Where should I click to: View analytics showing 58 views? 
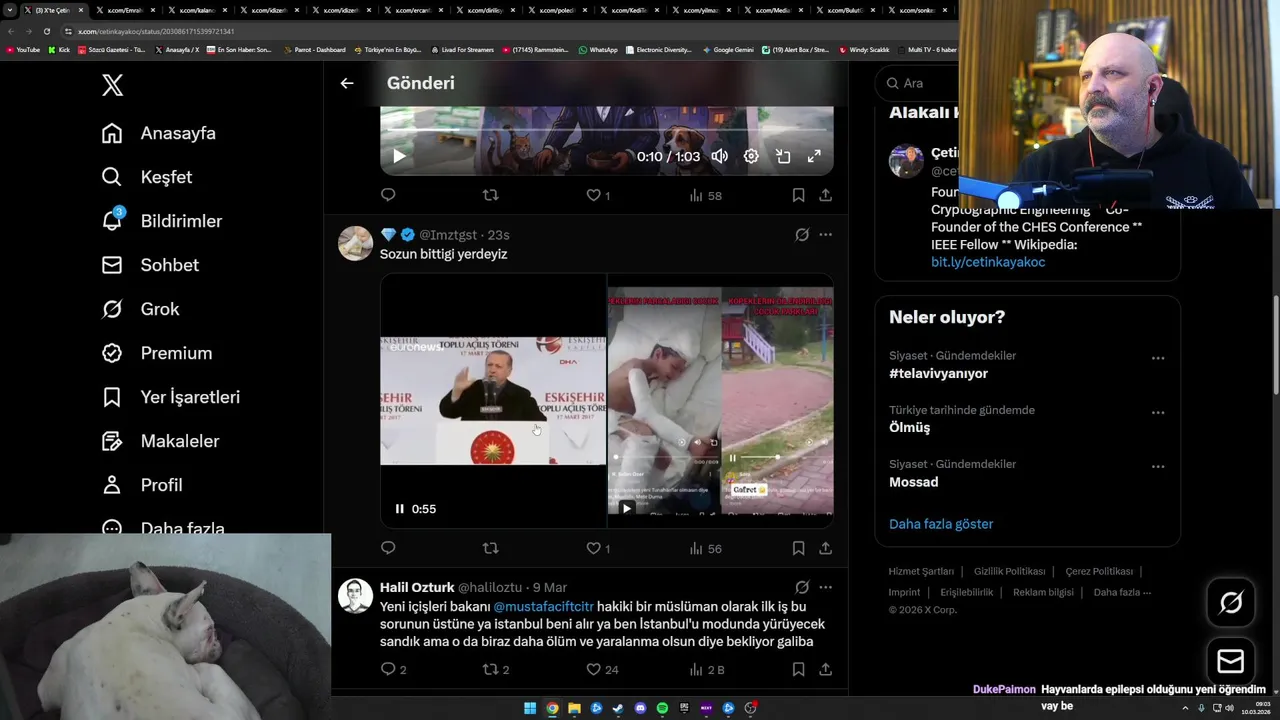tap(705, 195)
